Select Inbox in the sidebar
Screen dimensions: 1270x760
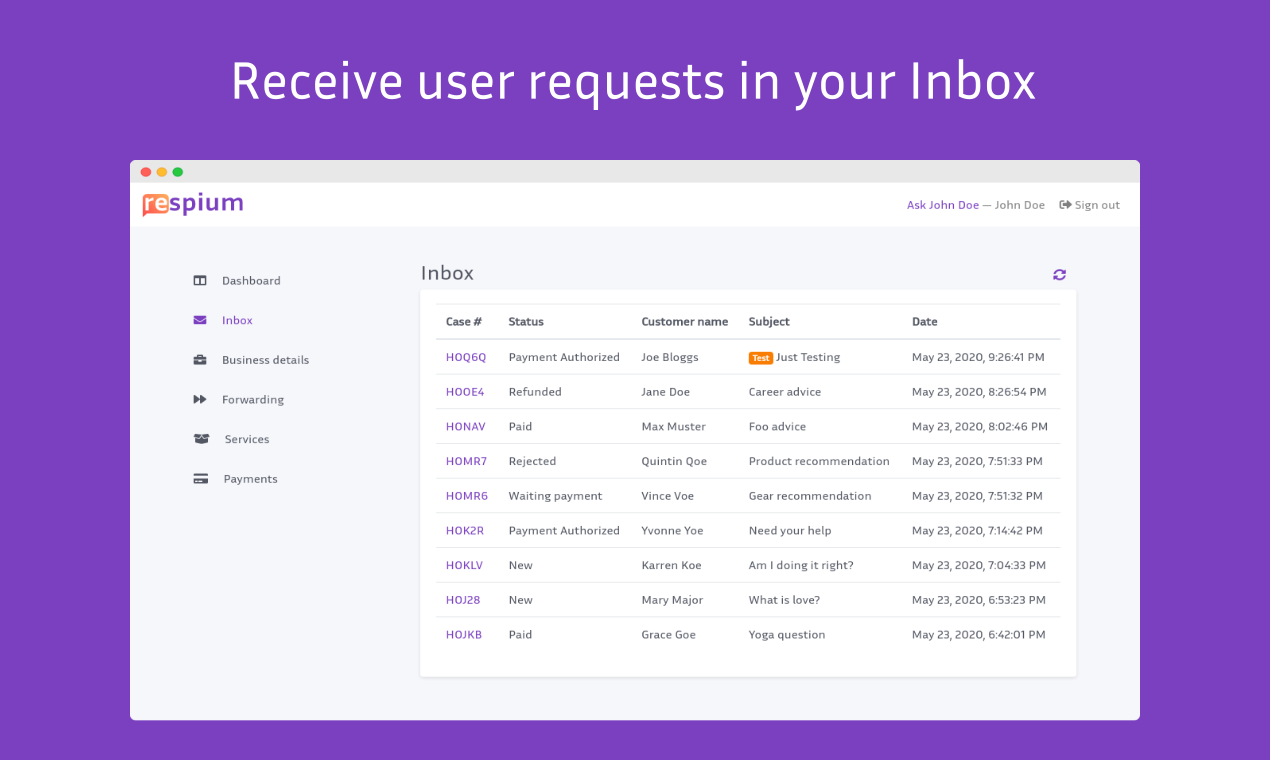[237, 320]
